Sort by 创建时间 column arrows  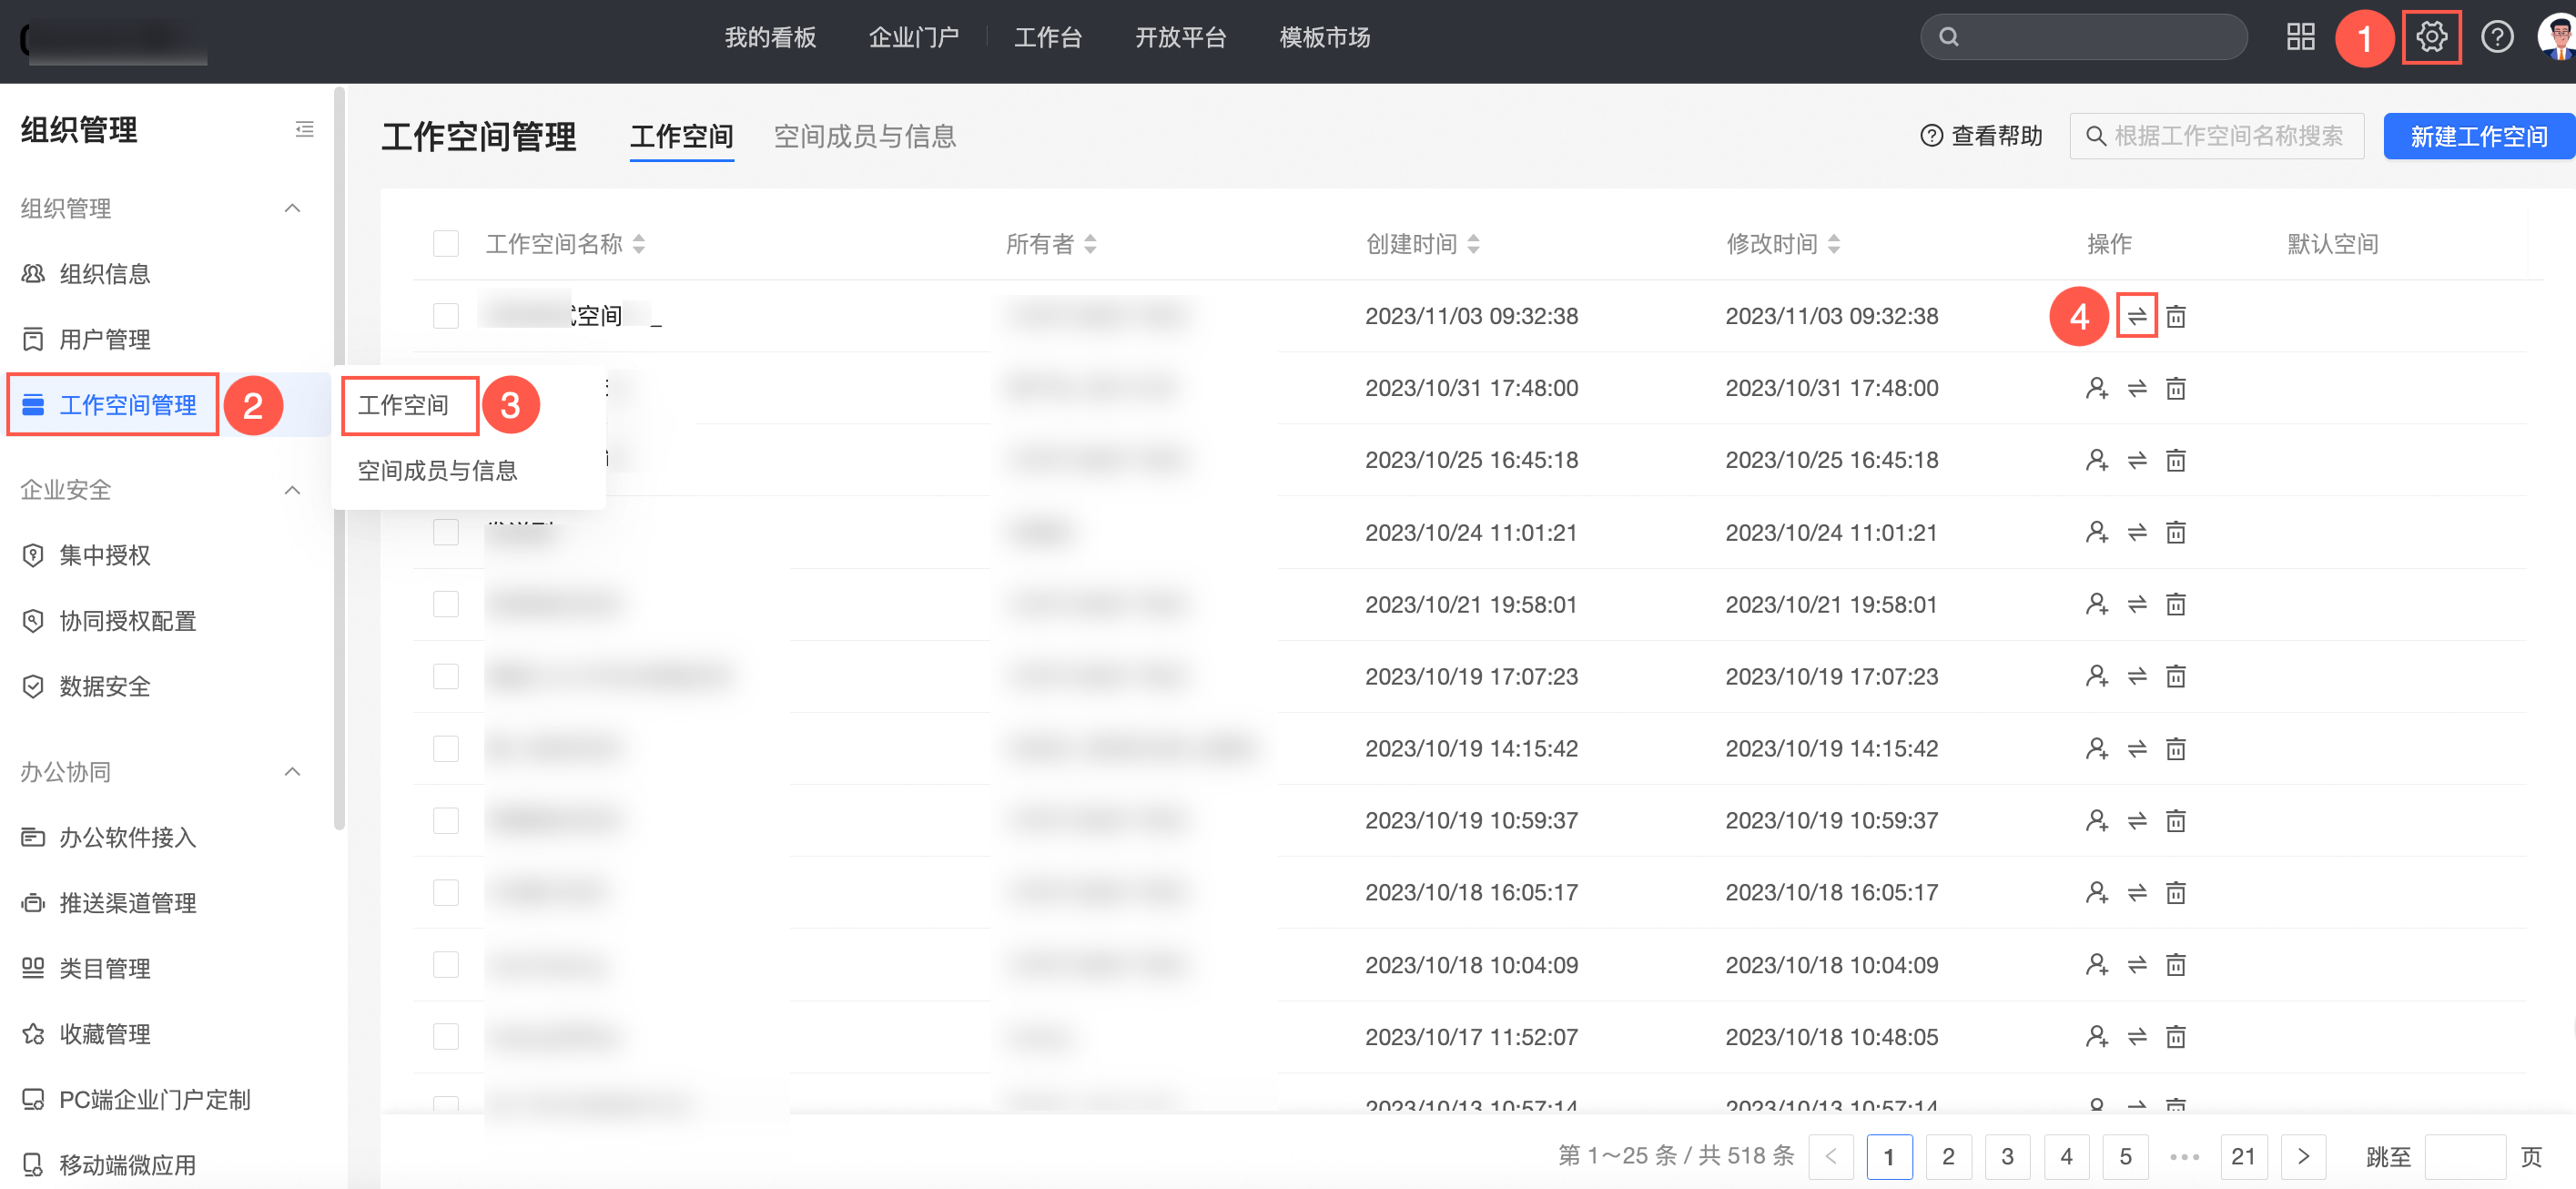(x=1473, y=244)
